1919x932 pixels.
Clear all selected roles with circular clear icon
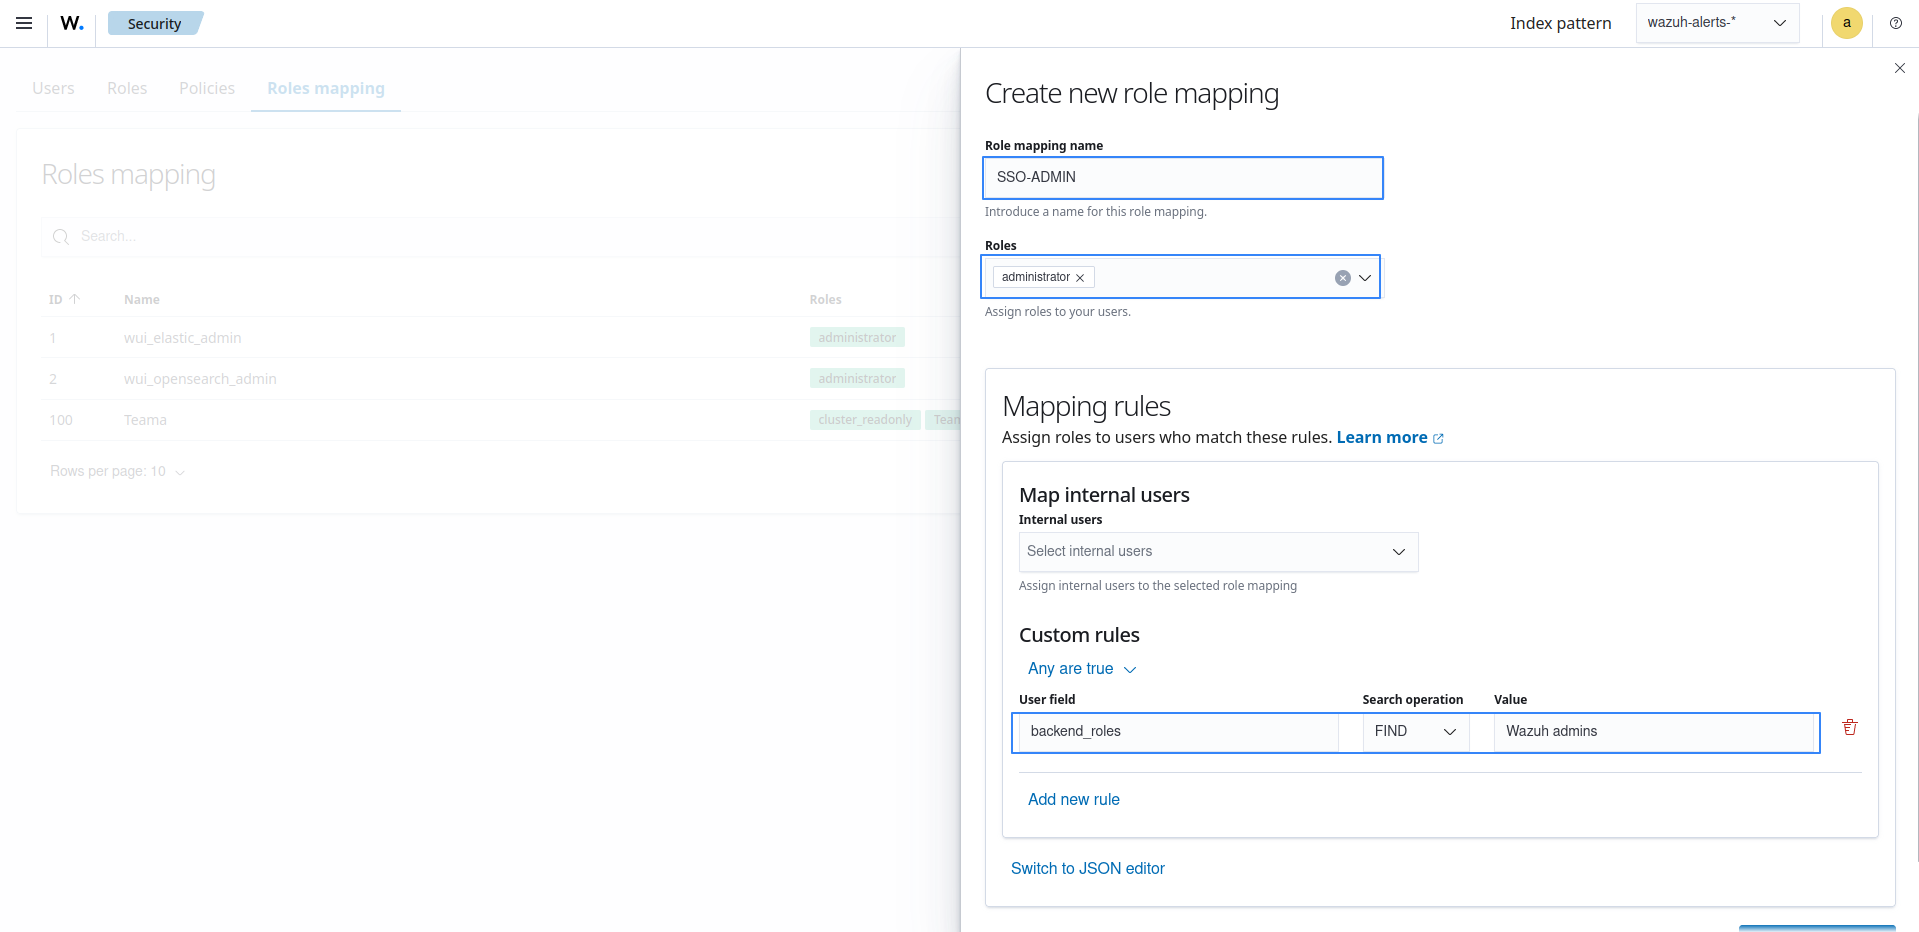point(1342,277)
